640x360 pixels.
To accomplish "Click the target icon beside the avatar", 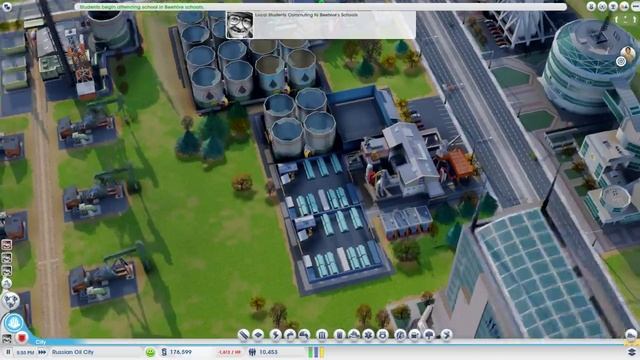I will pyautogui.click(x=621, y=62).
